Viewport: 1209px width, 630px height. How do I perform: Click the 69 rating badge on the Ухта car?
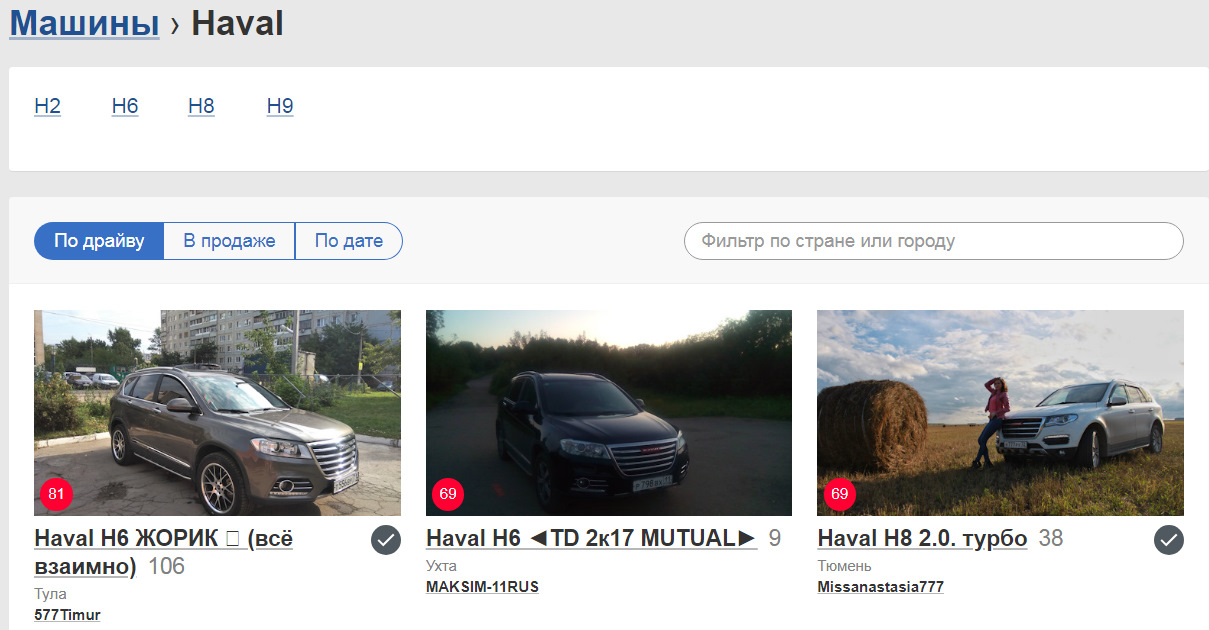point(447,494)
